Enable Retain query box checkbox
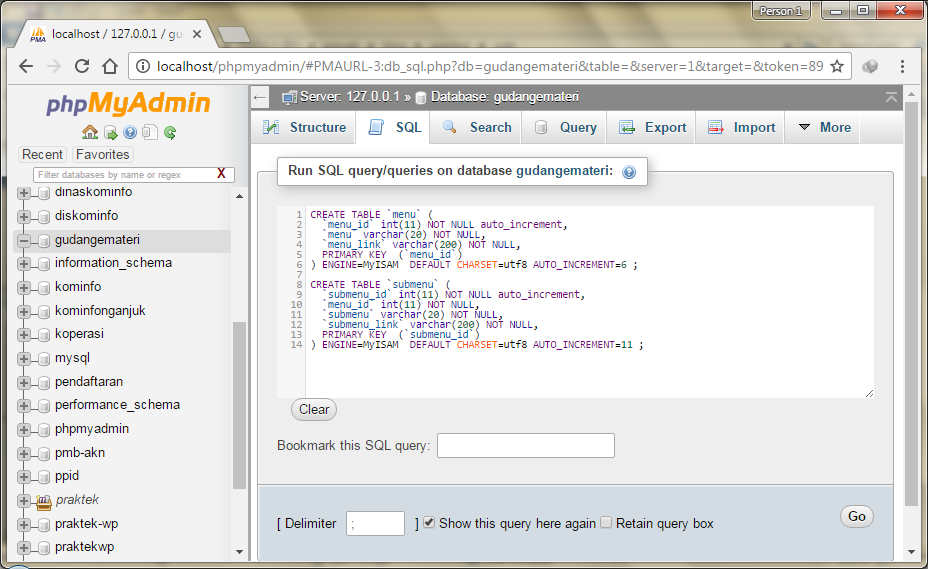928x569 pixels. pos(606,522)
